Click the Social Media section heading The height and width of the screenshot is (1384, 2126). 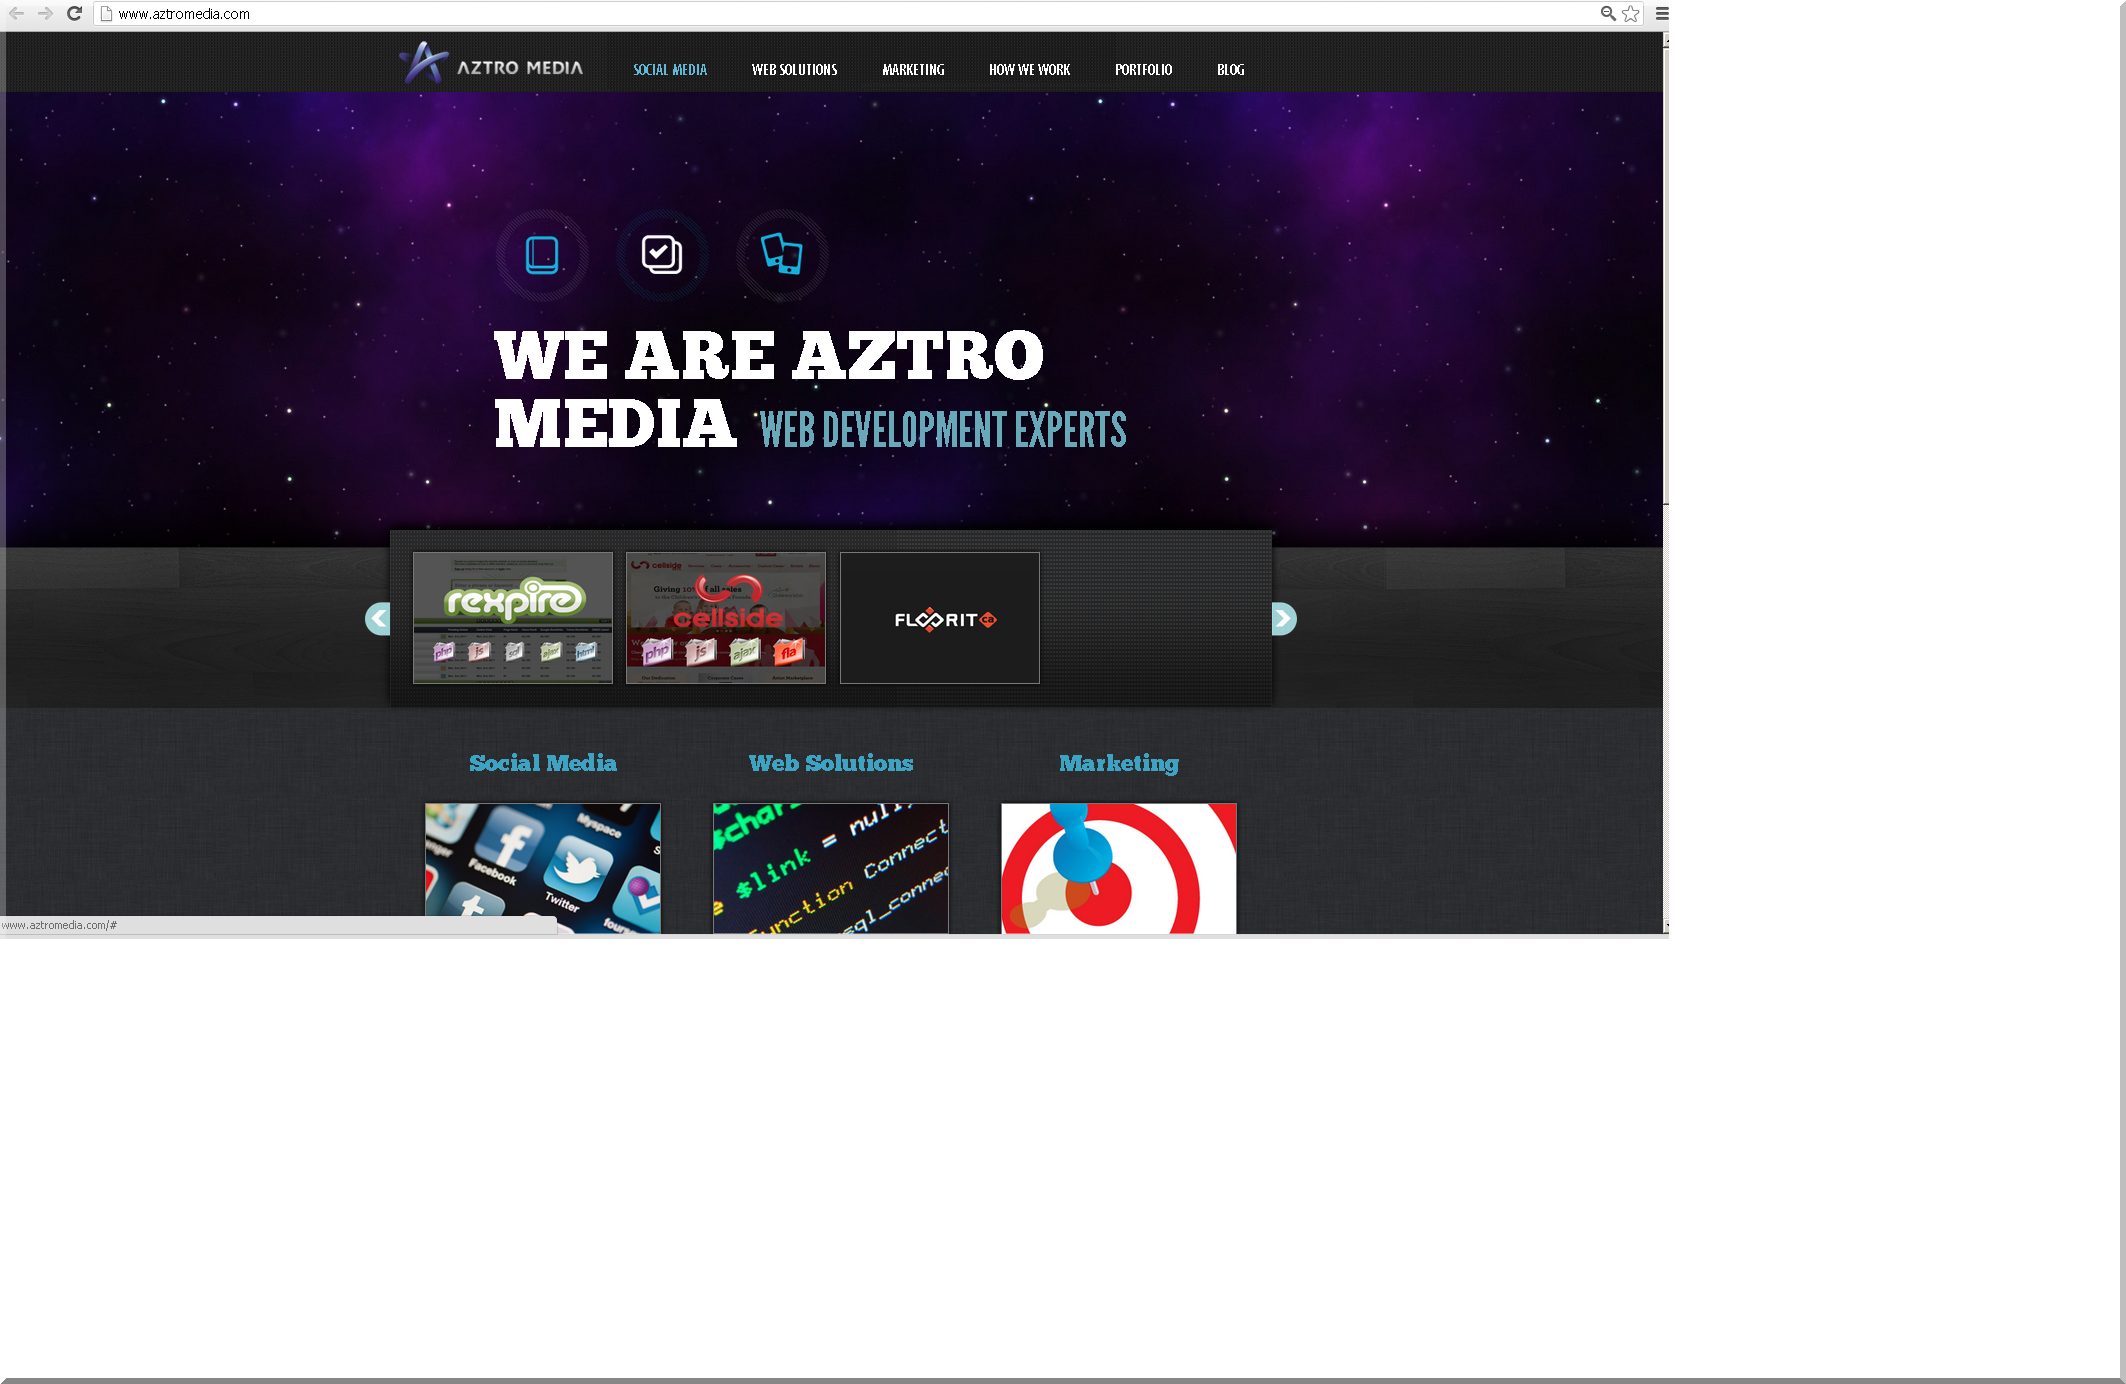[543, 763]
